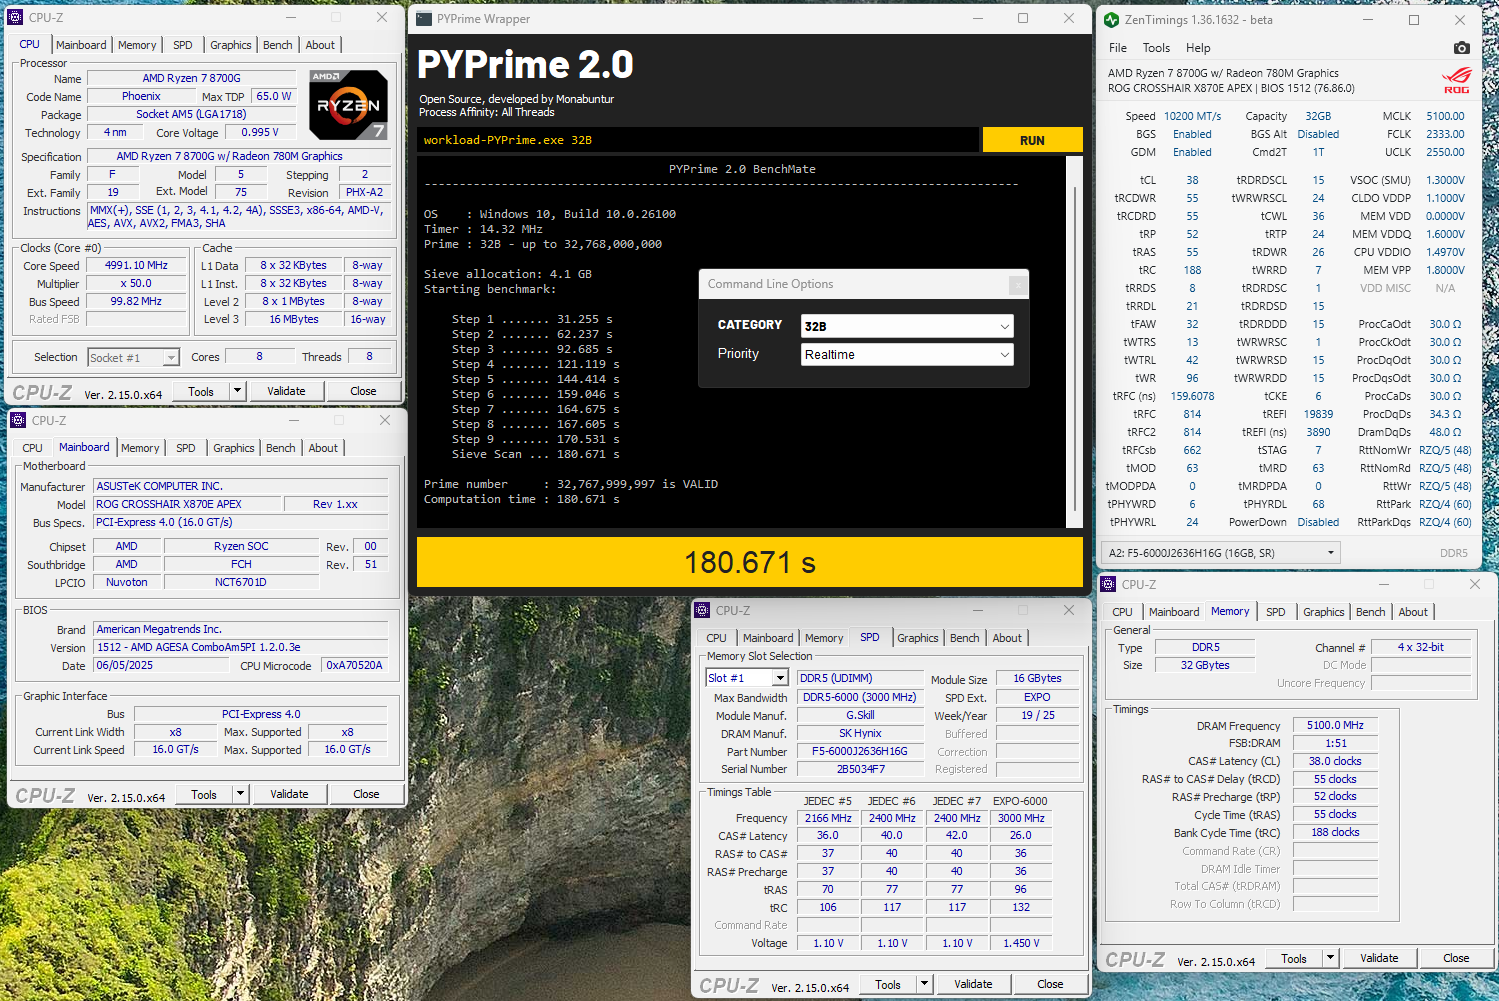The width and height of the screenshot is (1499, 1001).
Task: Click the AMD Ryzen 7 logo image
Action: click(348, 104)
